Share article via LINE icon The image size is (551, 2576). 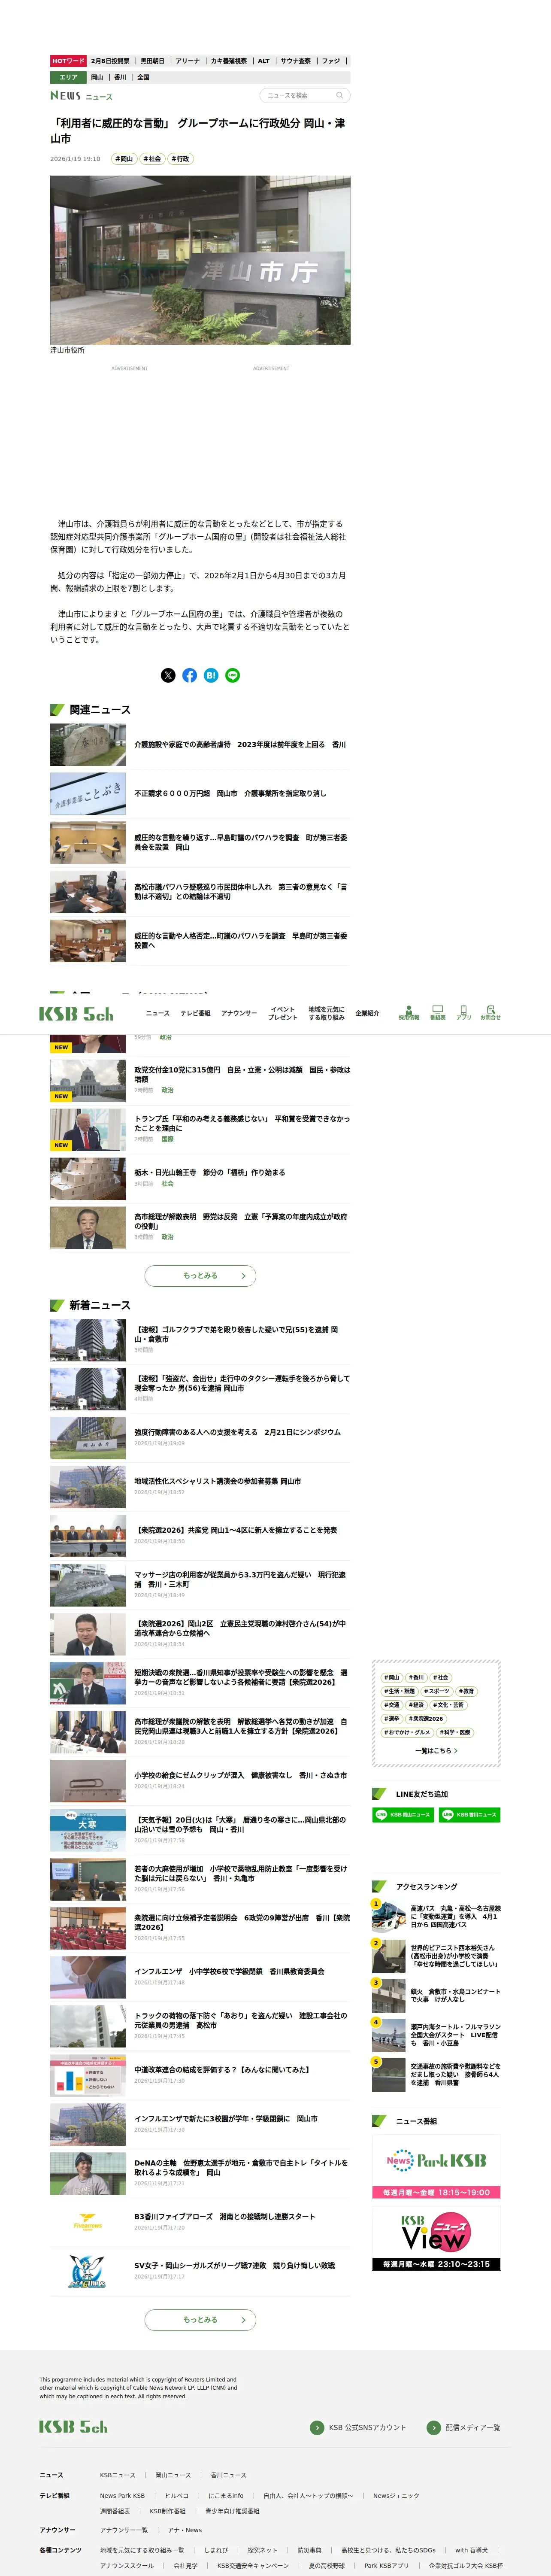[x=233, y=675]
